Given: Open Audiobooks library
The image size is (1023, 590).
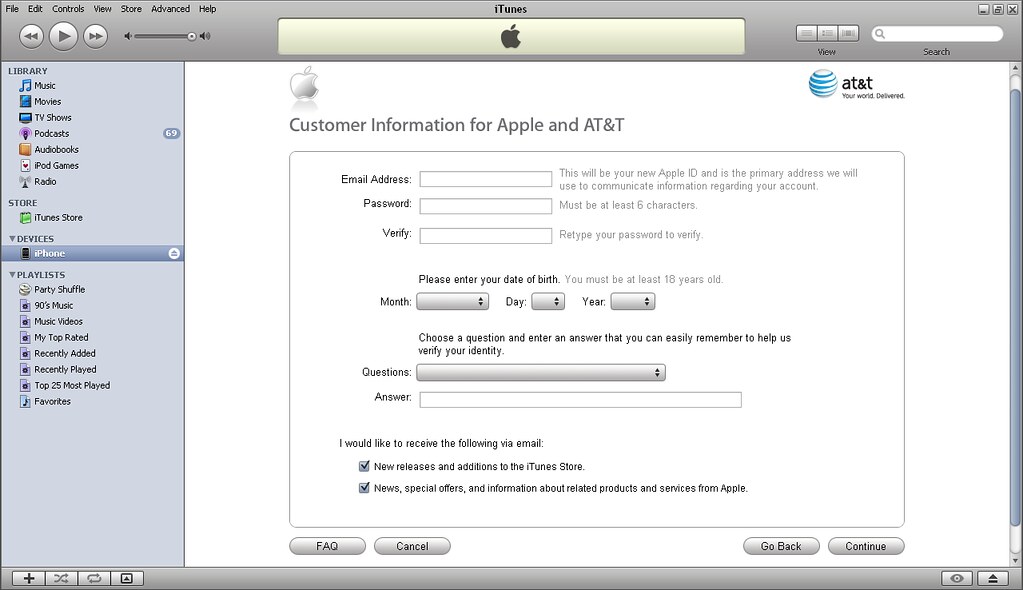Looking at the screenshot, I should pyautogui.click(x=56, y=149).
